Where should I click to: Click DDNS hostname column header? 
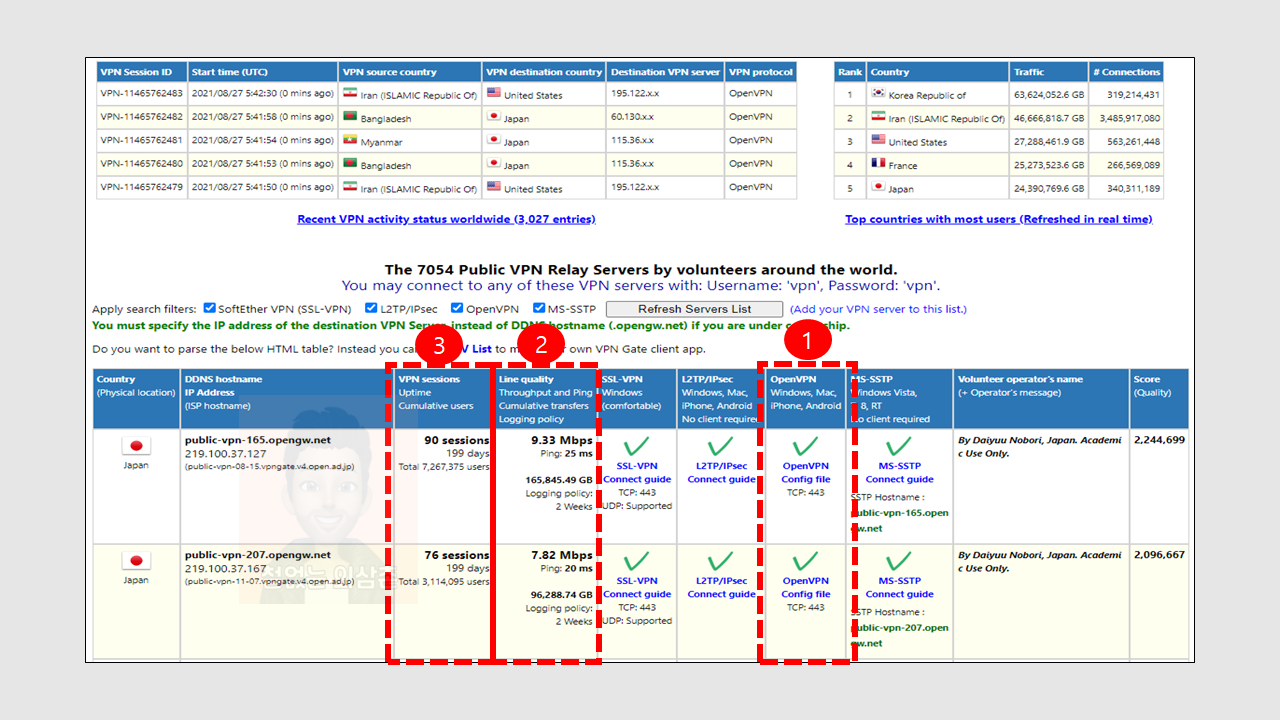(x=285, y=399)
